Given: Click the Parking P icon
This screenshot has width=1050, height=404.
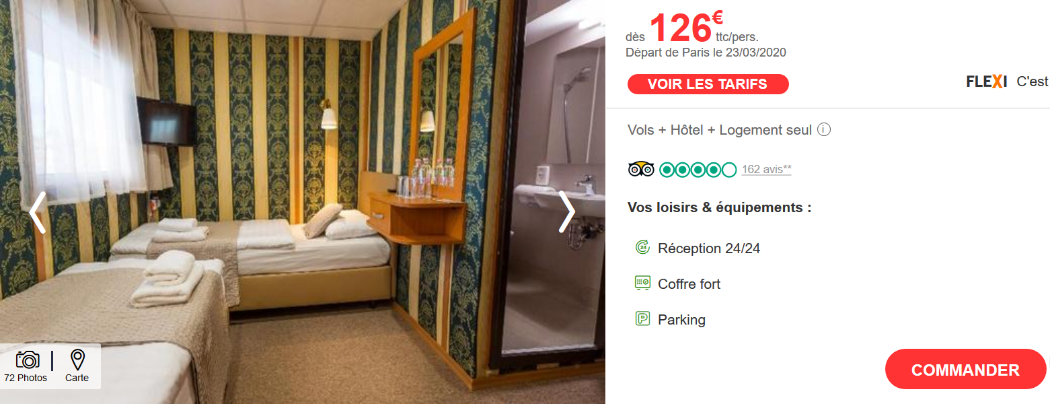Looking at the screenshot, I should click(x=642, y=319).
